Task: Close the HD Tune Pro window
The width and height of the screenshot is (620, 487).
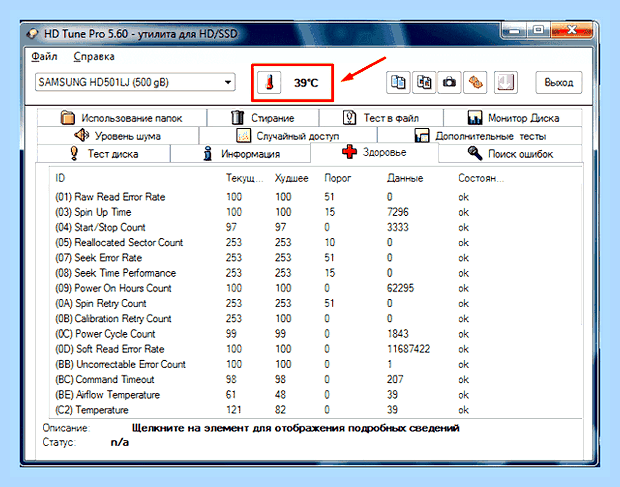Action: [x=571, y=30]
